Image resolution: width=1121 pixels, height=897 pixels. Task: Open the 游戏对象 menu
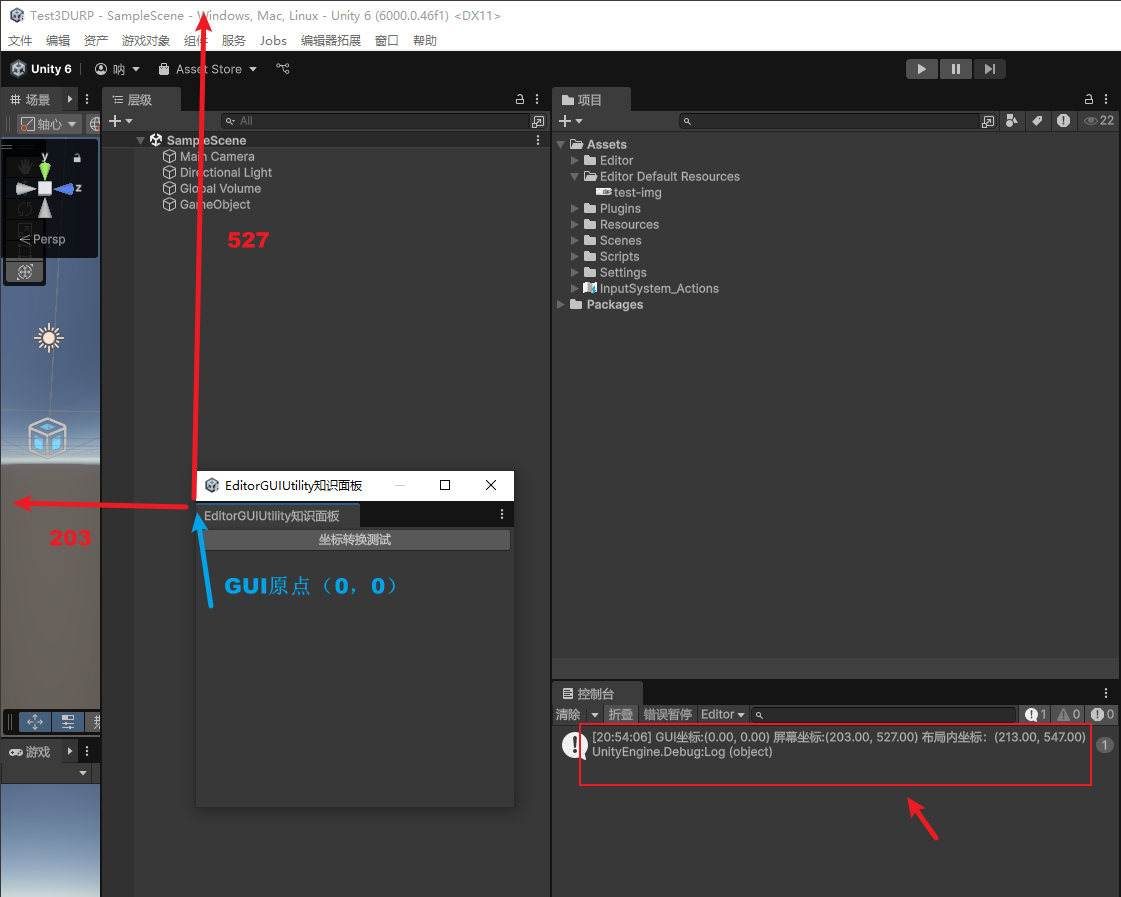[x=146, y=41]
